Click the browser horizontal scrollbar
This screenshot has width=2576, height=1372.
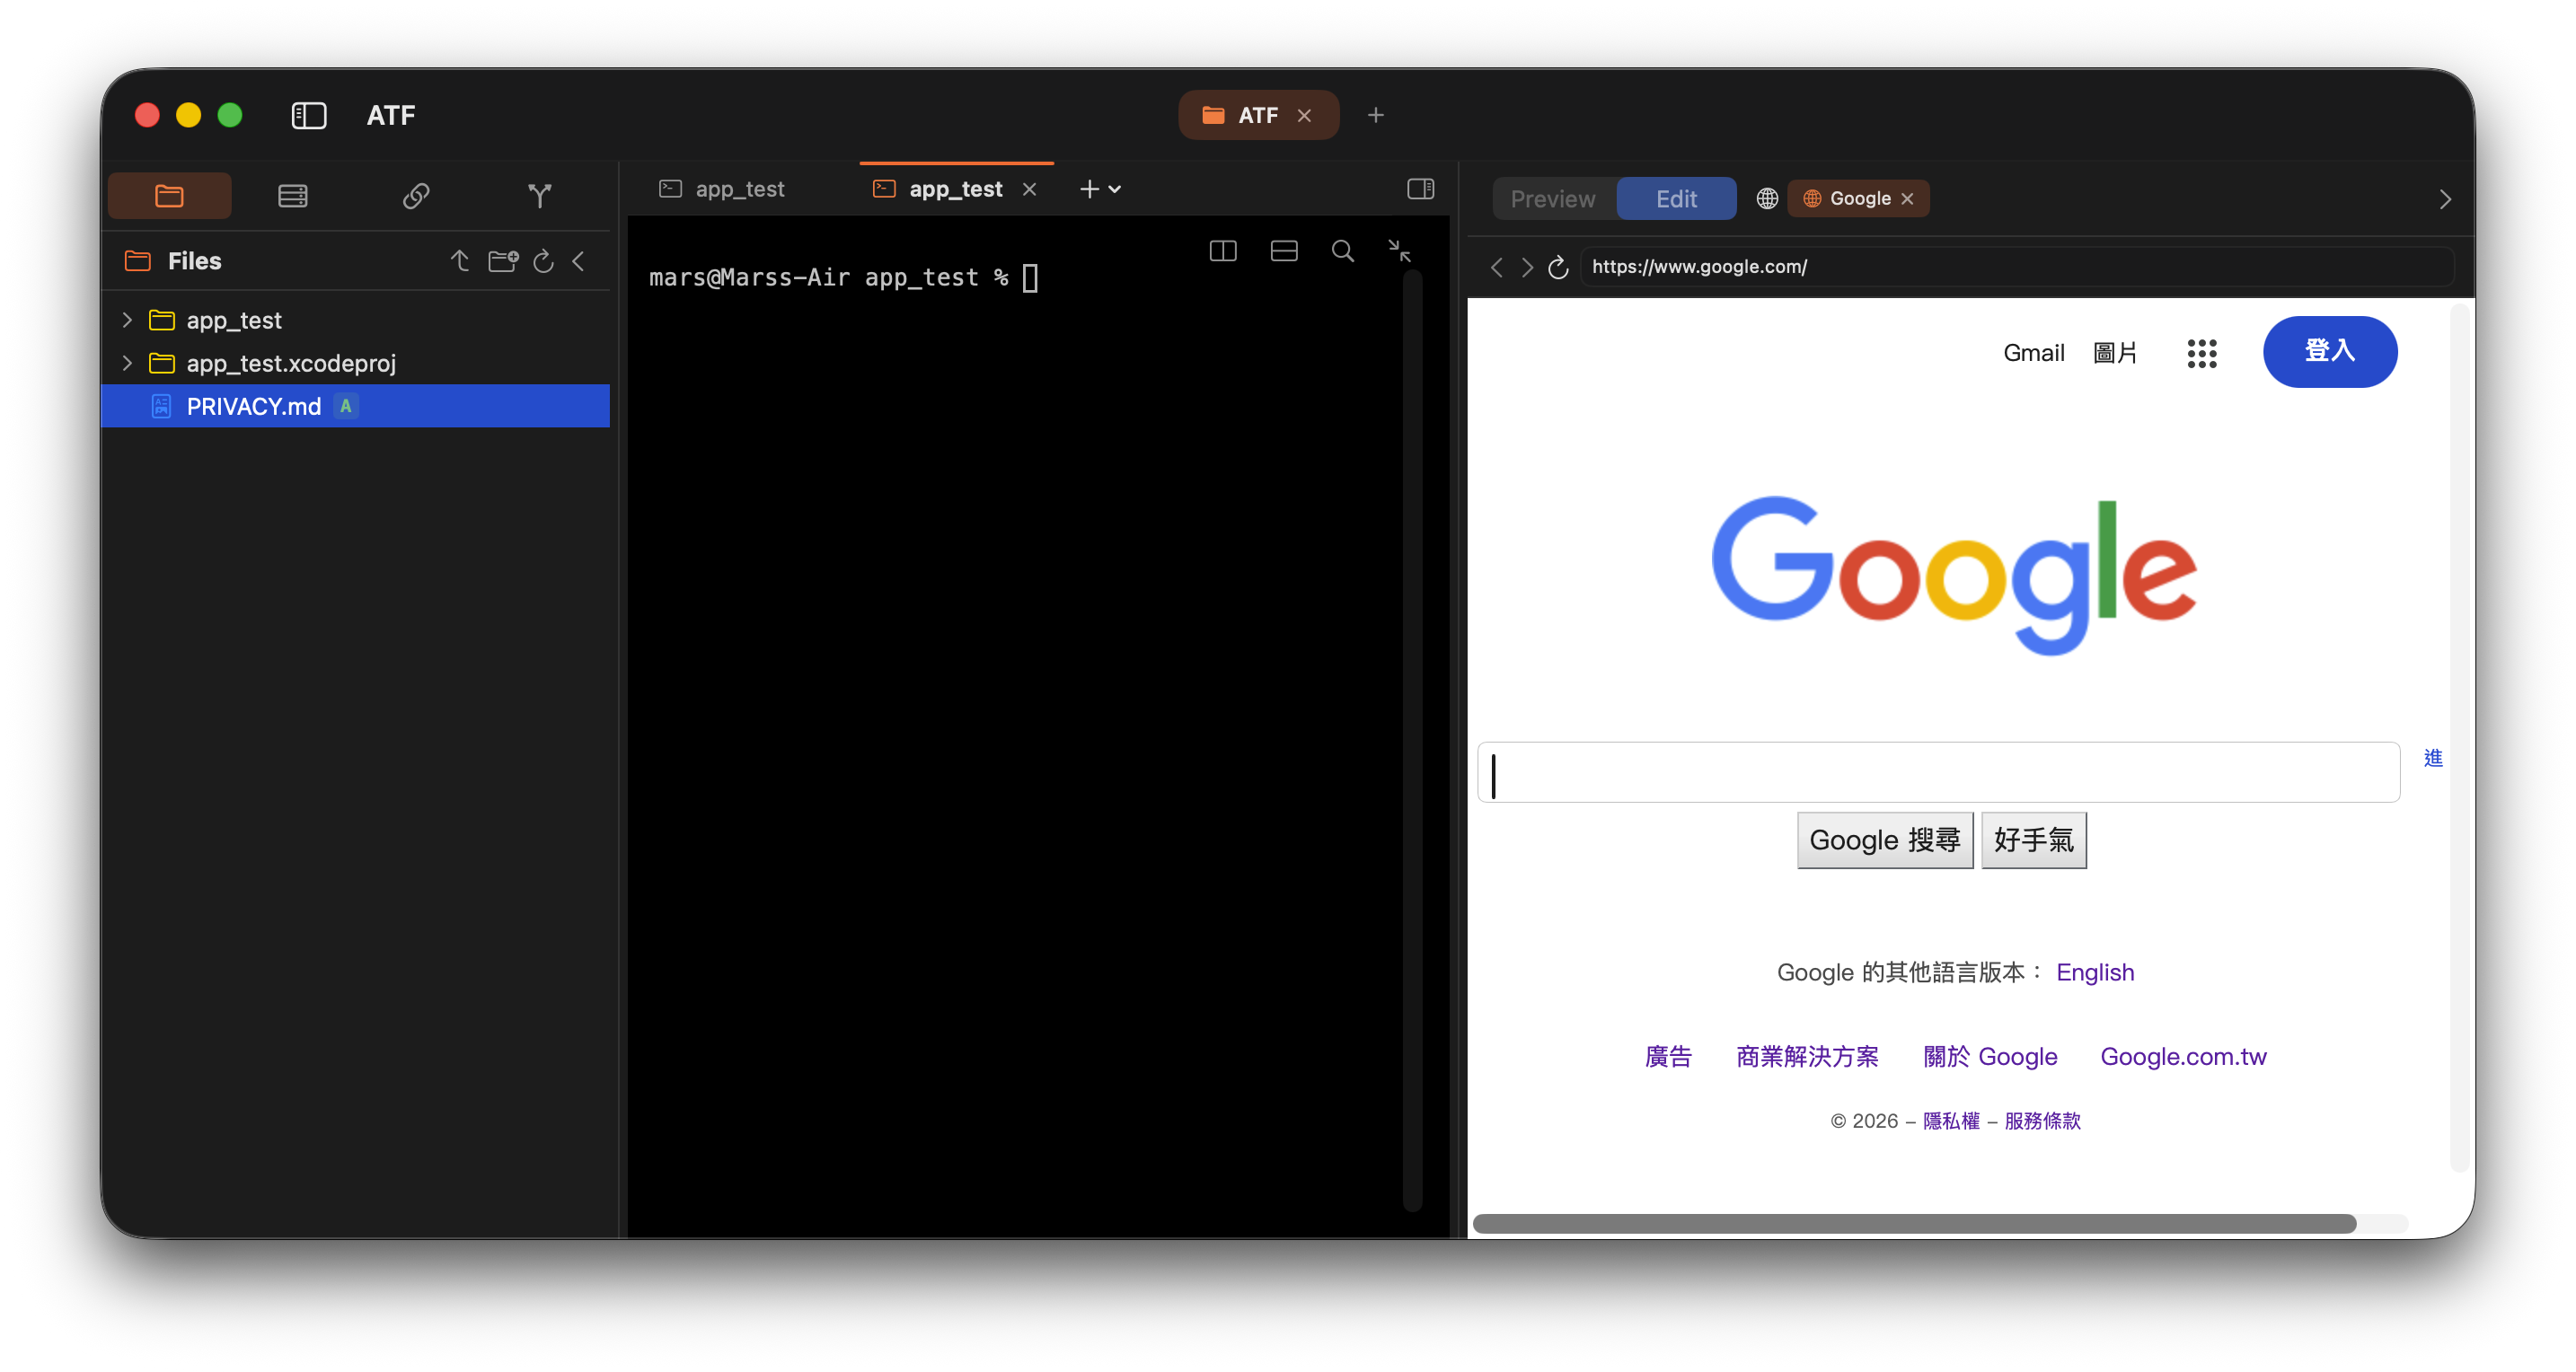click(x=1914, y=1224)
